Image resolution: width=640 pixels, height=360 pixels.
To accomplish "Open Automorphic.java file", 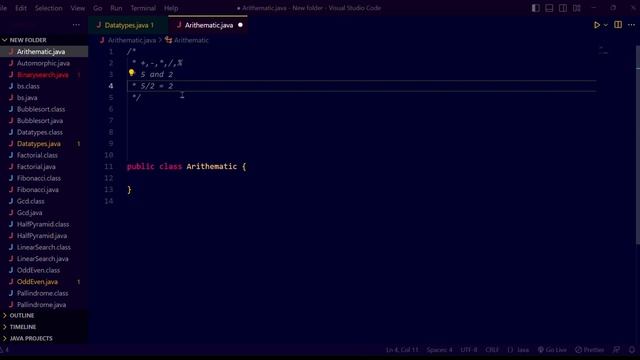I will coord(44,63).
